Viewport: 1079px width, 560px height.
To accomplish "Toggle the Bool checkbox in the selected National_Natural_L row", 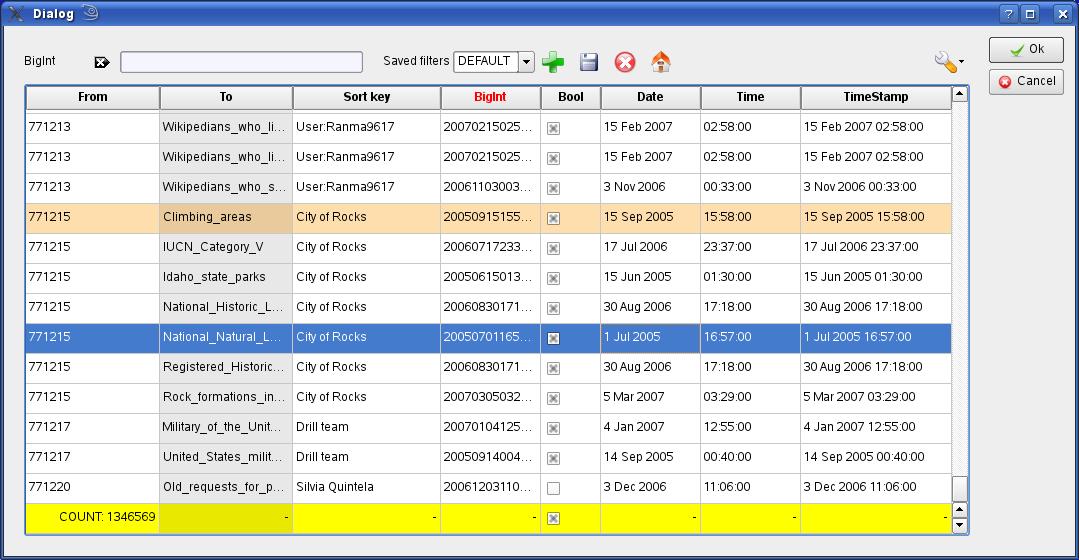I will click(553, 338).
